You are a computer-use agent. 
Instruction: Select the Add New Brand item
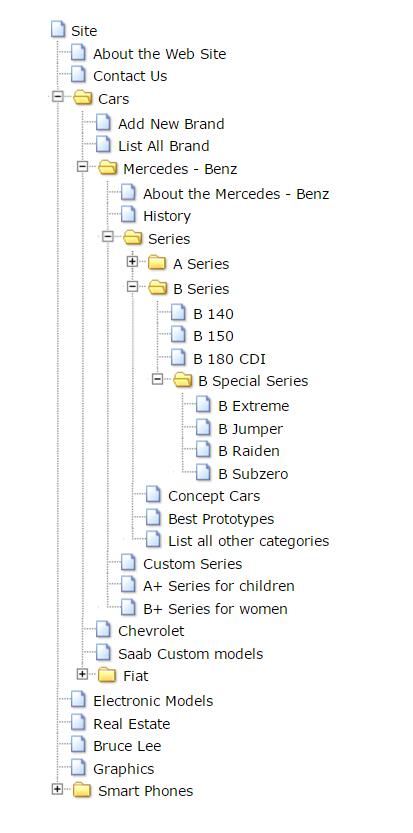[x=171, y=124]
